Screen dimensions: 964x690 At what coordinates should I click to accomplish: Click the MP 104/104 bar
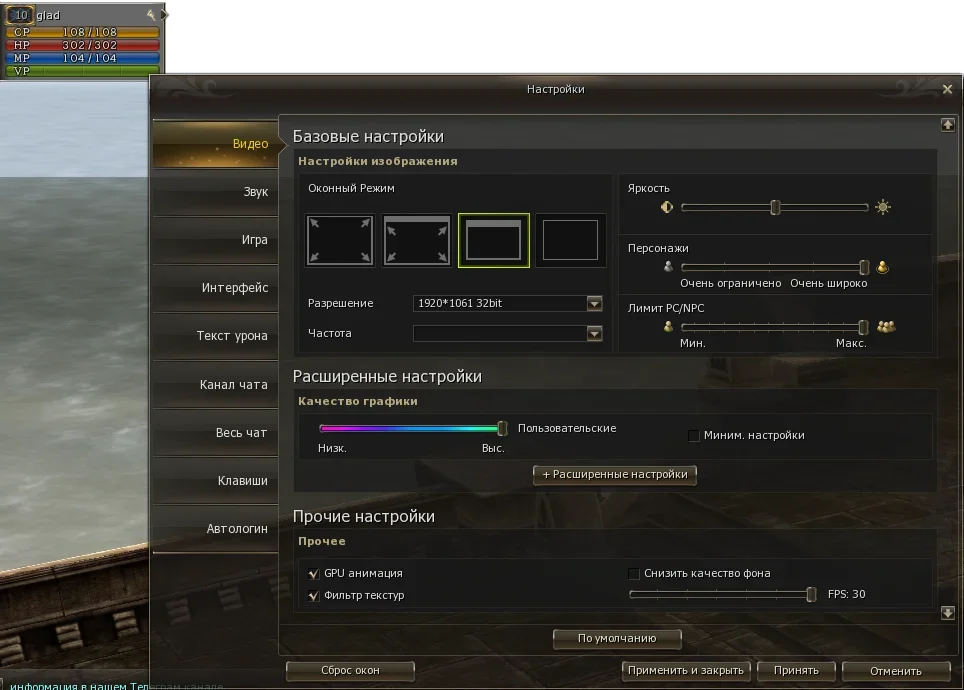[x=82, y=58]
